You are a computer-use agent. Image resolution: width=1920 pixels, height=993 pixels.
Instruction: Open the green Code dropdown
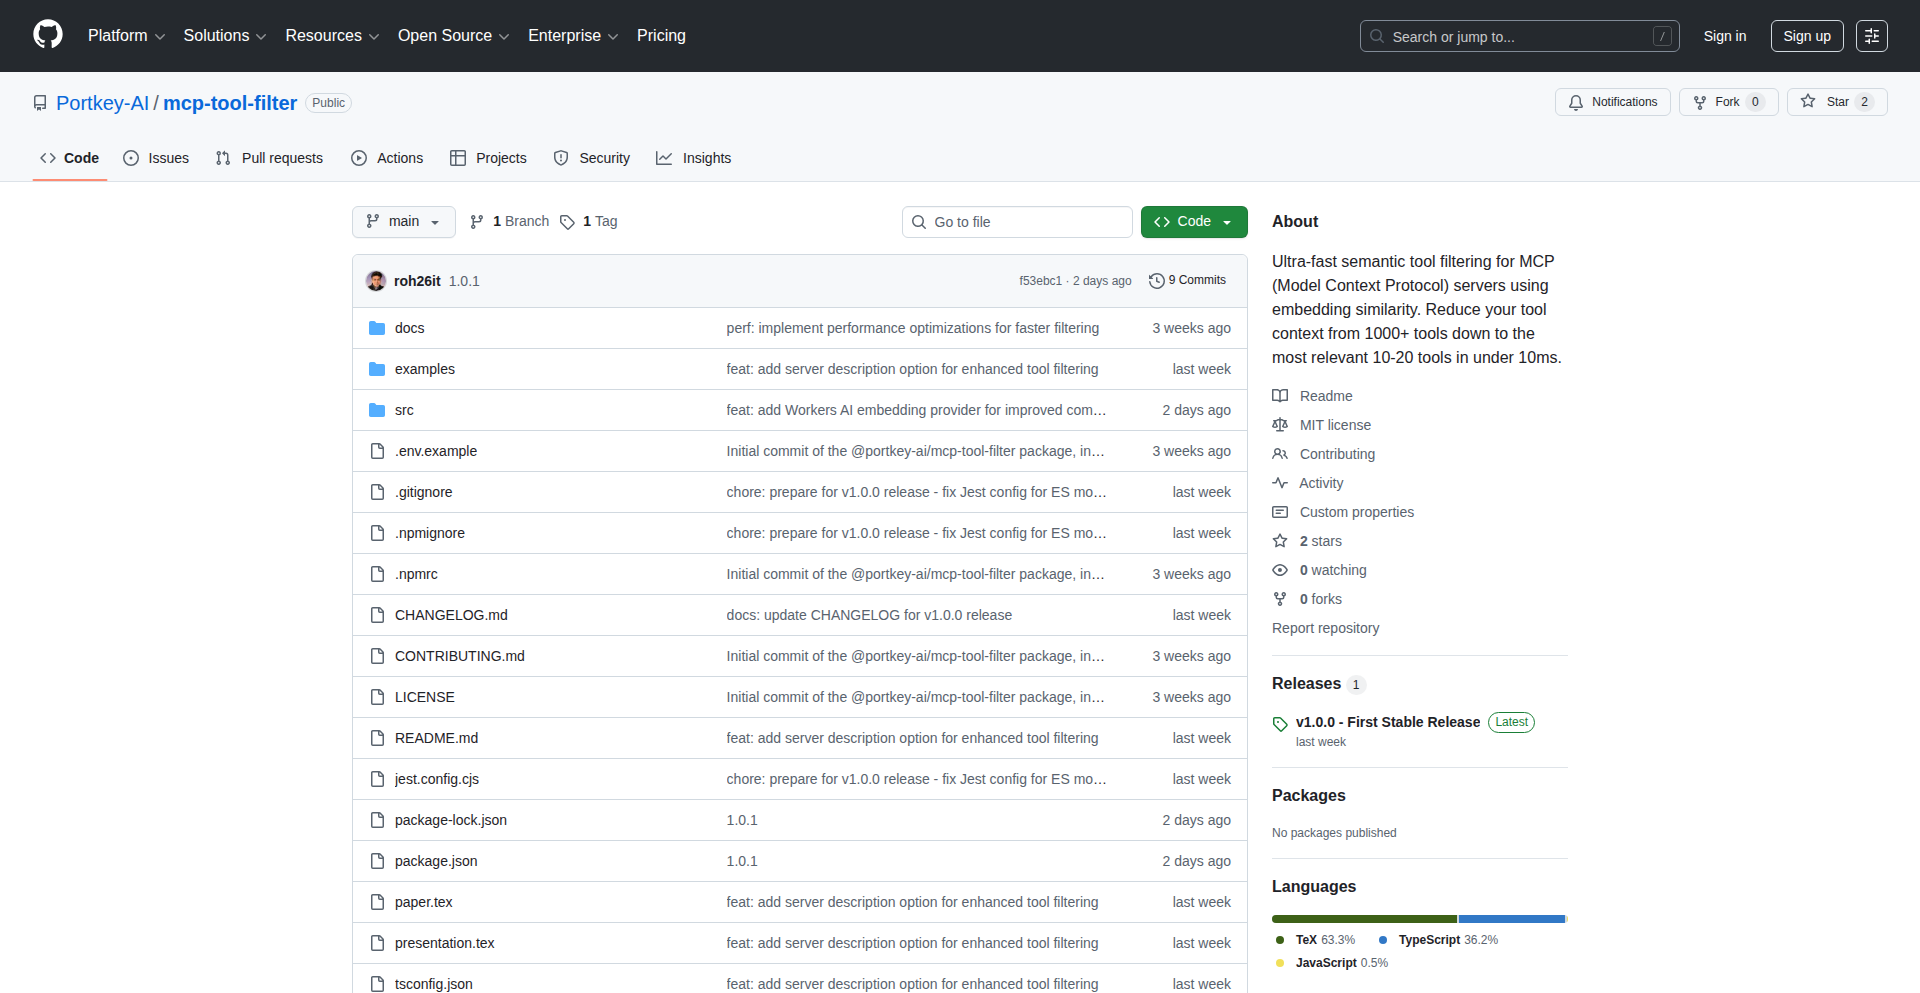[1193, 222]
